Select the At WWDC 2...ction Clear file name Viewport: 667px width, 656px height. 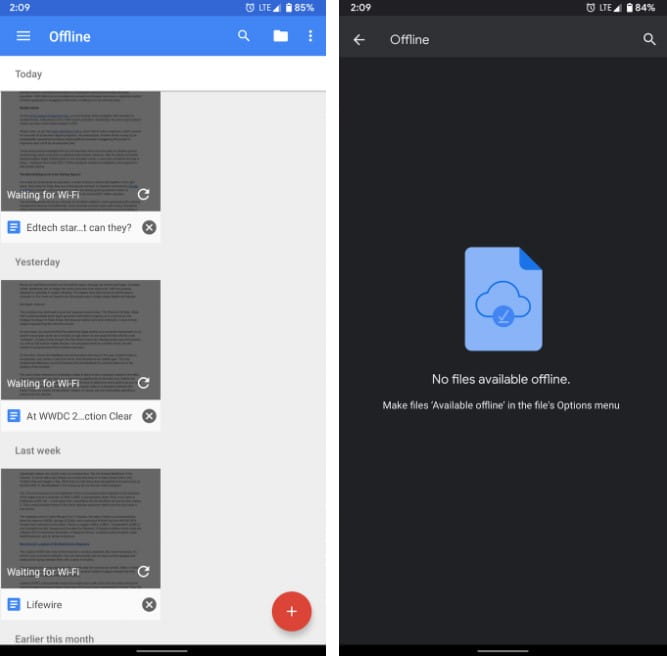79,416
